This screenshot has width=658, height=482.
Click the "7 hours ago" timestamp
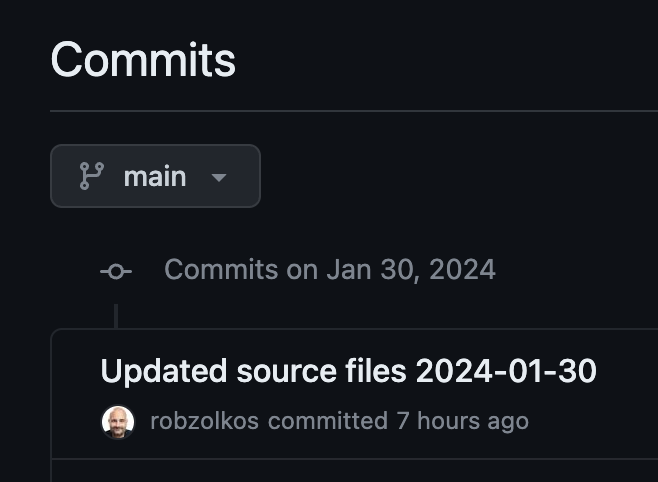pos(462,421)
